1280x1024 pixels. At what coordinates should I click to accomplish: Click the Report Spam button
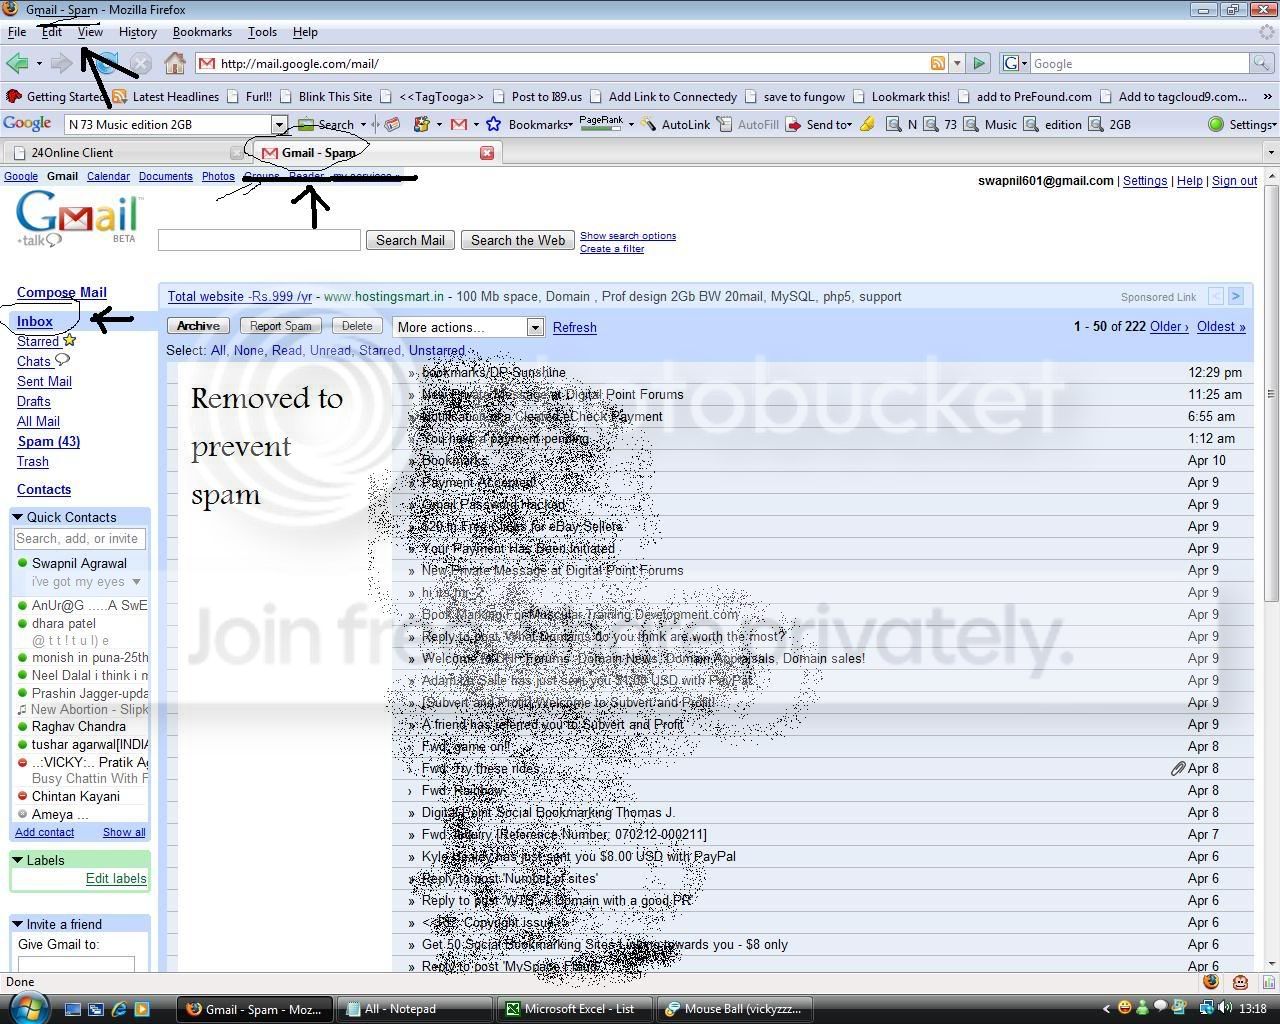coord(280,326)
